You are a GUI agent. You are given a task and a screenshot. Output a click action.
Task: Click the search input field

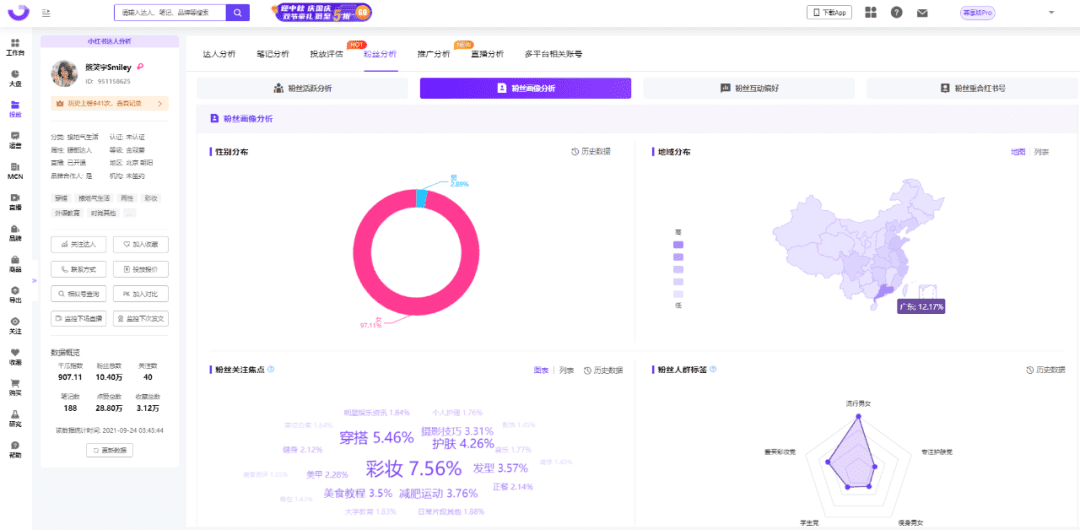click(x=170, y=12)
